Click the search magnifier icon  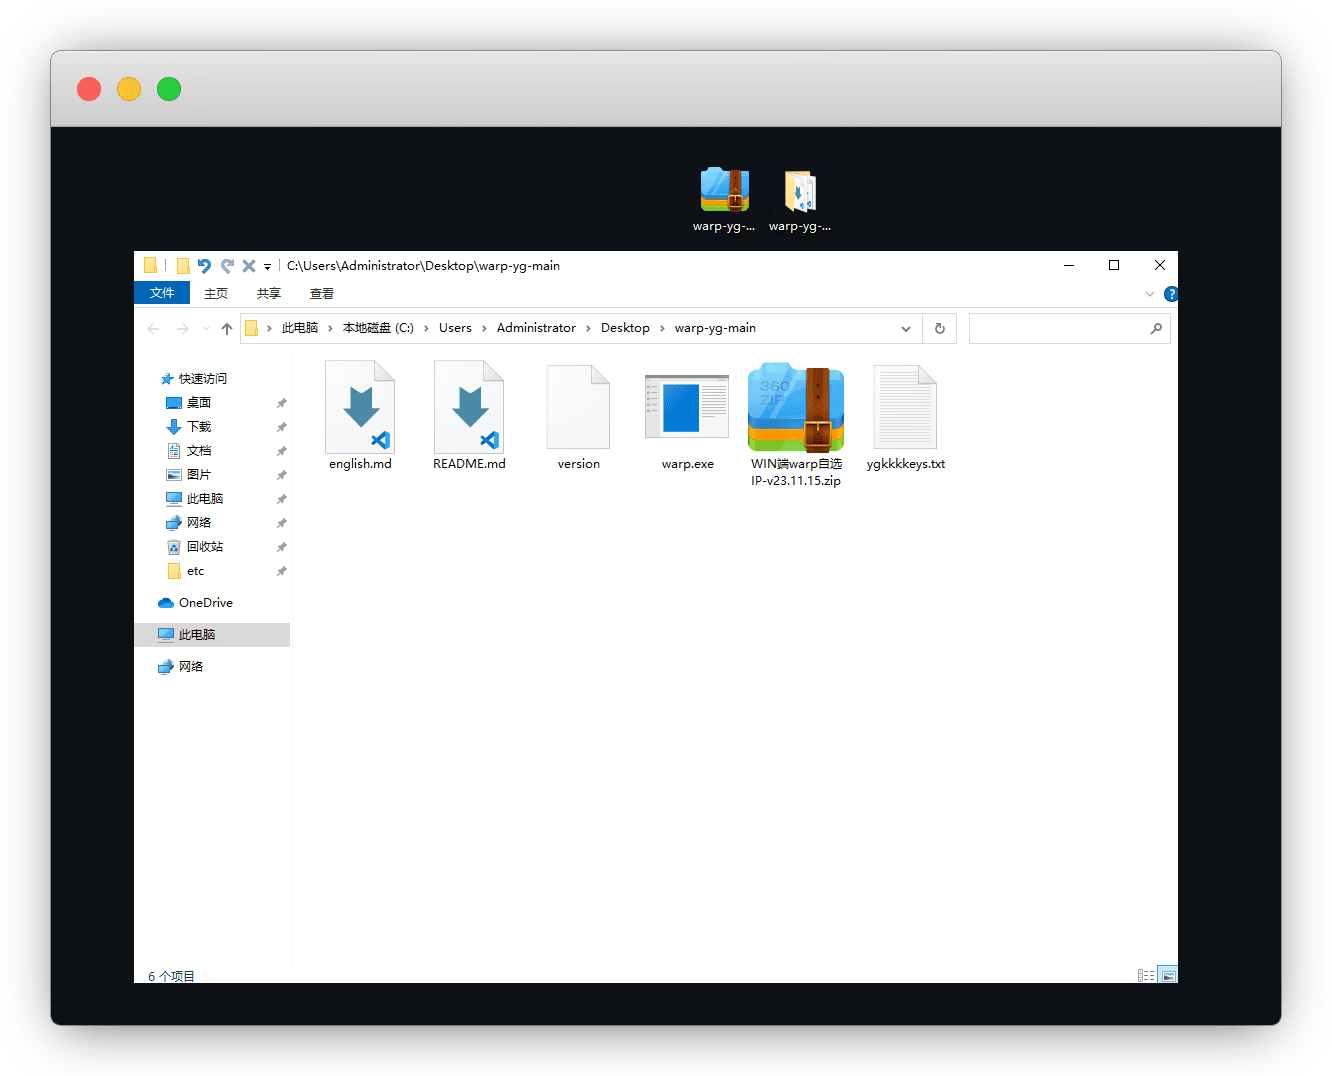[1156, 328]
